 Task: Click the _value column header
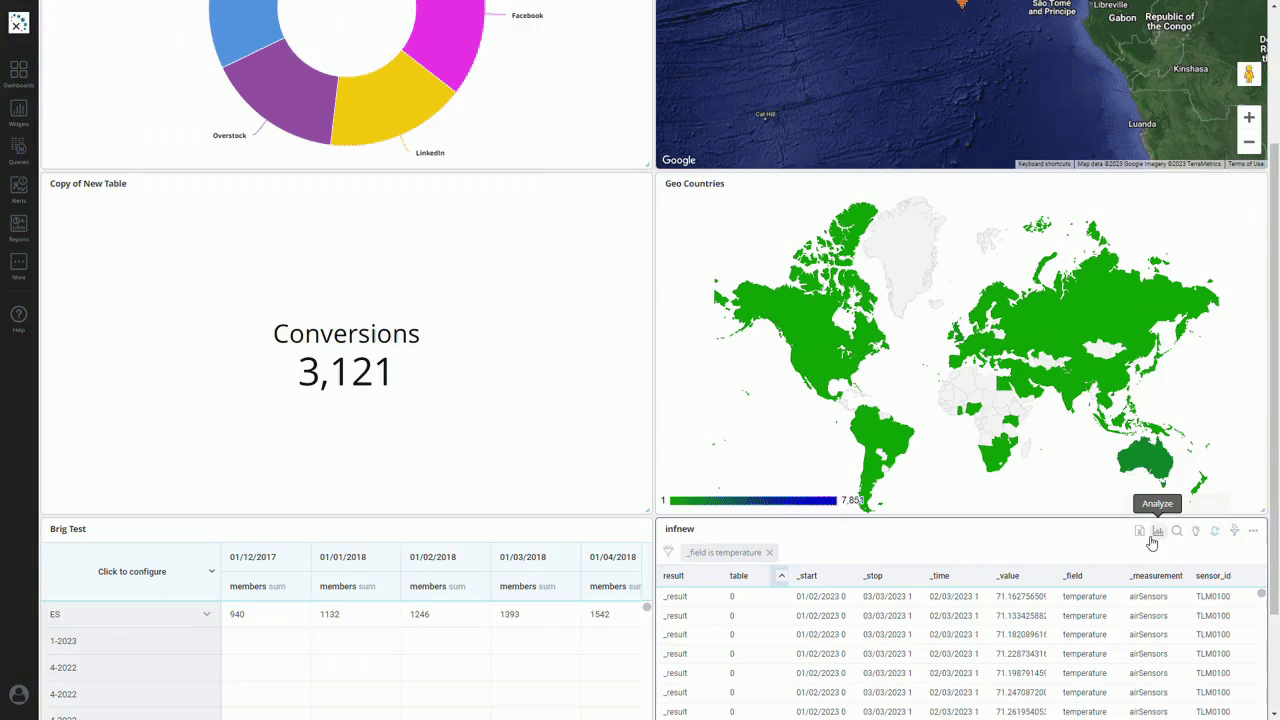tap(1007, 576)
